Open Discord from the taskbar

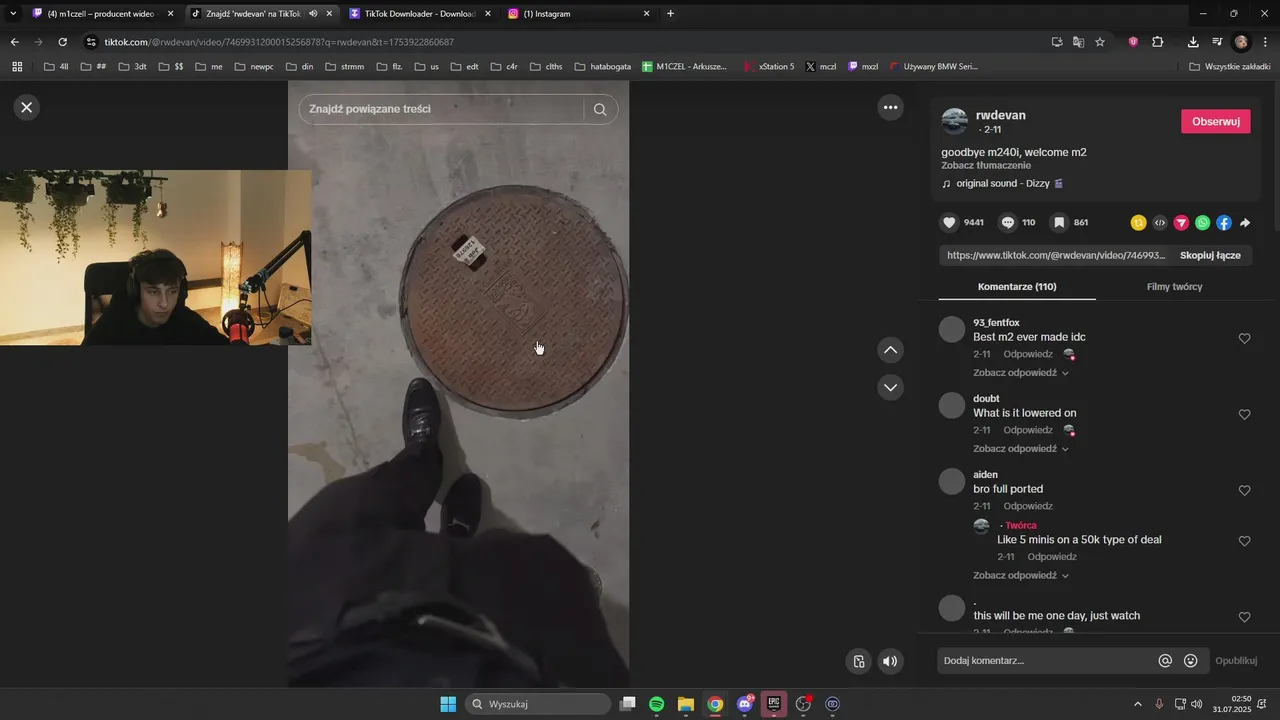(x=744, y=704)
